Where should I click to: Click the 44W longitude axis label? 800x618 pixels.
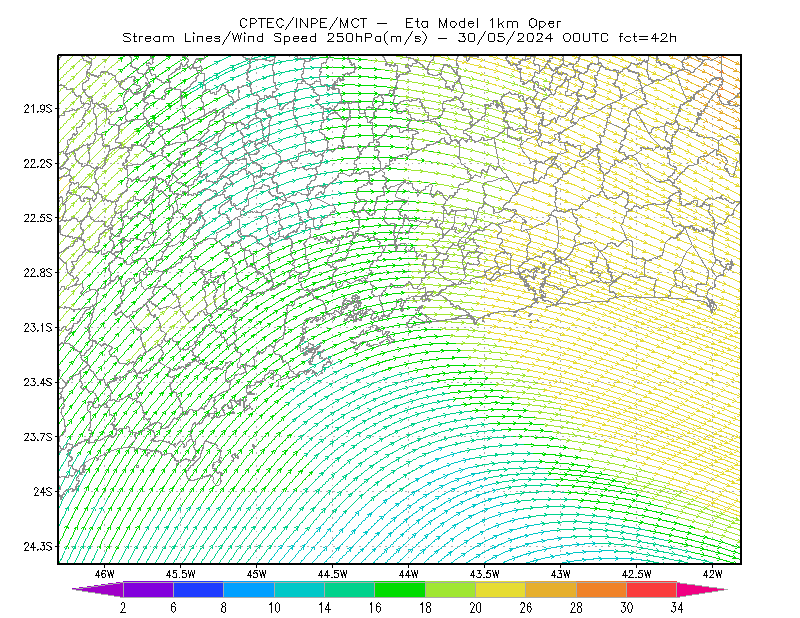(x=409, y=574)
